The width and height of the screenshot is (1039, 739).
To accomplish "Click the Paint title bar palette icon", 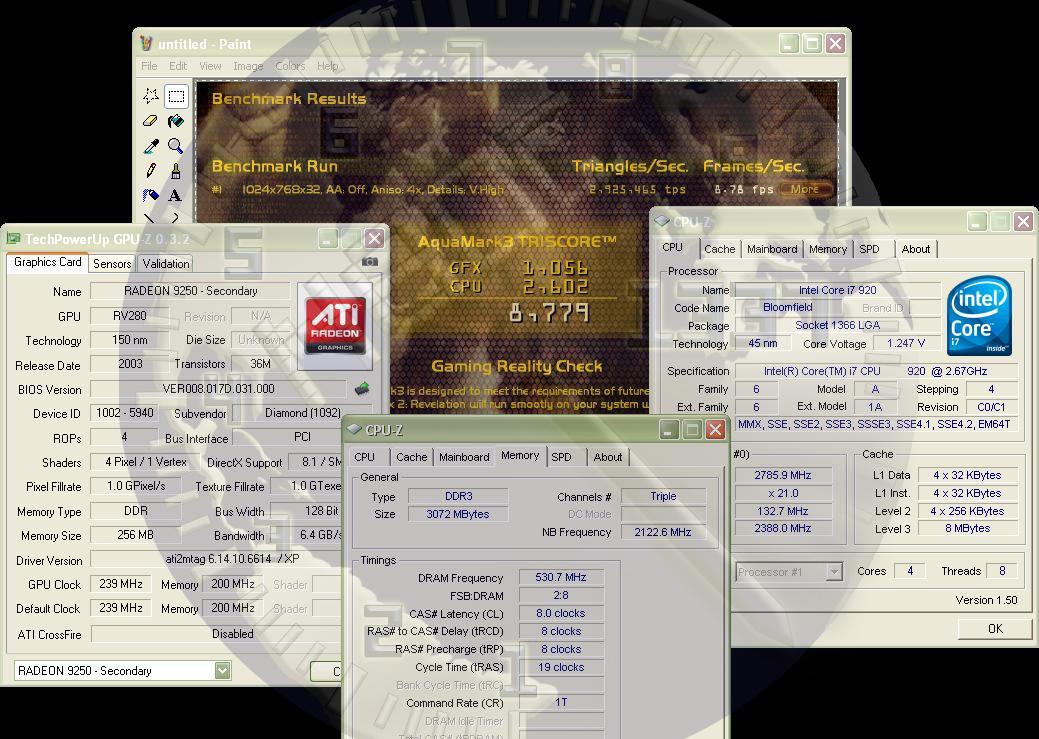I will pos(146,44).
